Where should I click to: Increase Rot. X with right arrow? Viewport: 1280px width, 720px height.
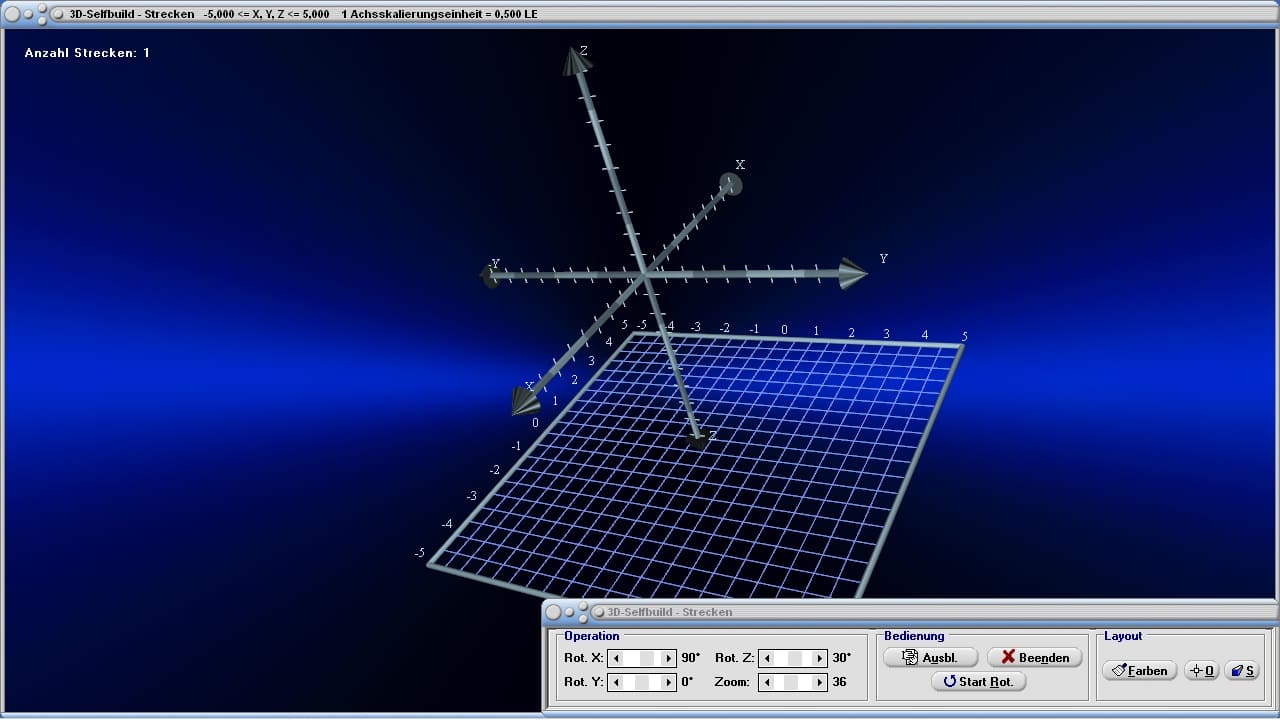pos(668,658)
